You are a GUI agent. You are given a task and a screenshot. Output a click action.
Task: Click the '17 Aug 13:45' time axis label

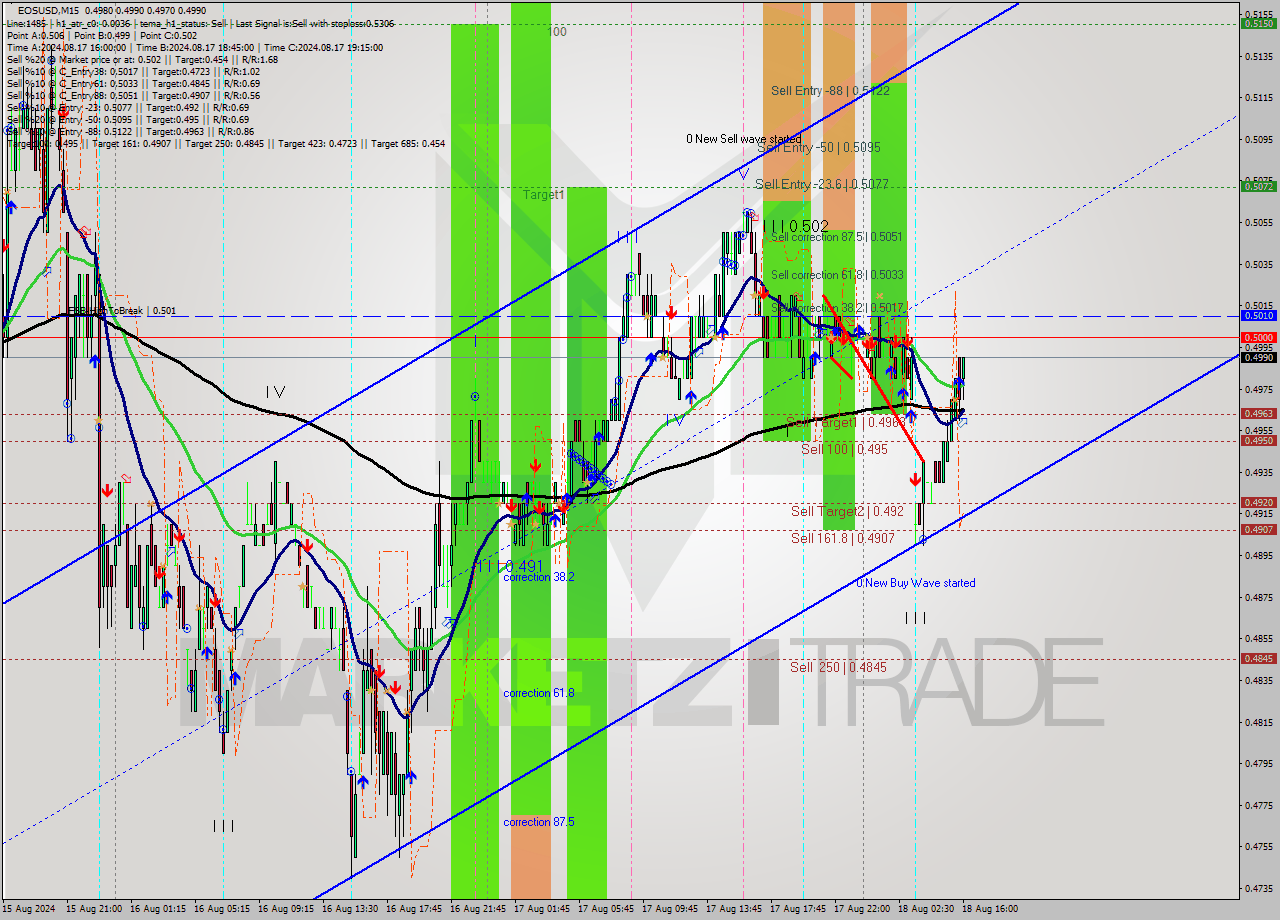tap(734, 909)
